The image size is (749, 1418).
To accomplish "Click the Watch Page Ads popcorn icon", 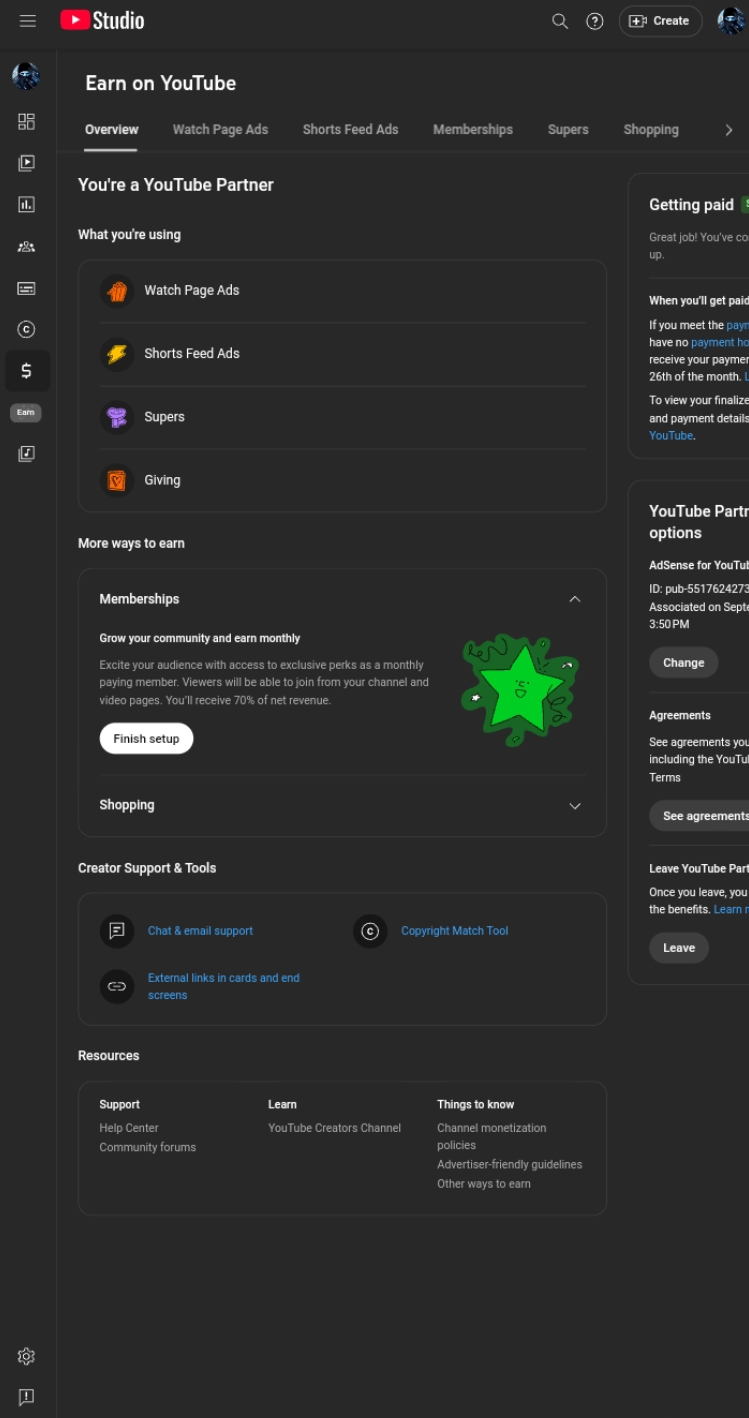I will [117, 291].
